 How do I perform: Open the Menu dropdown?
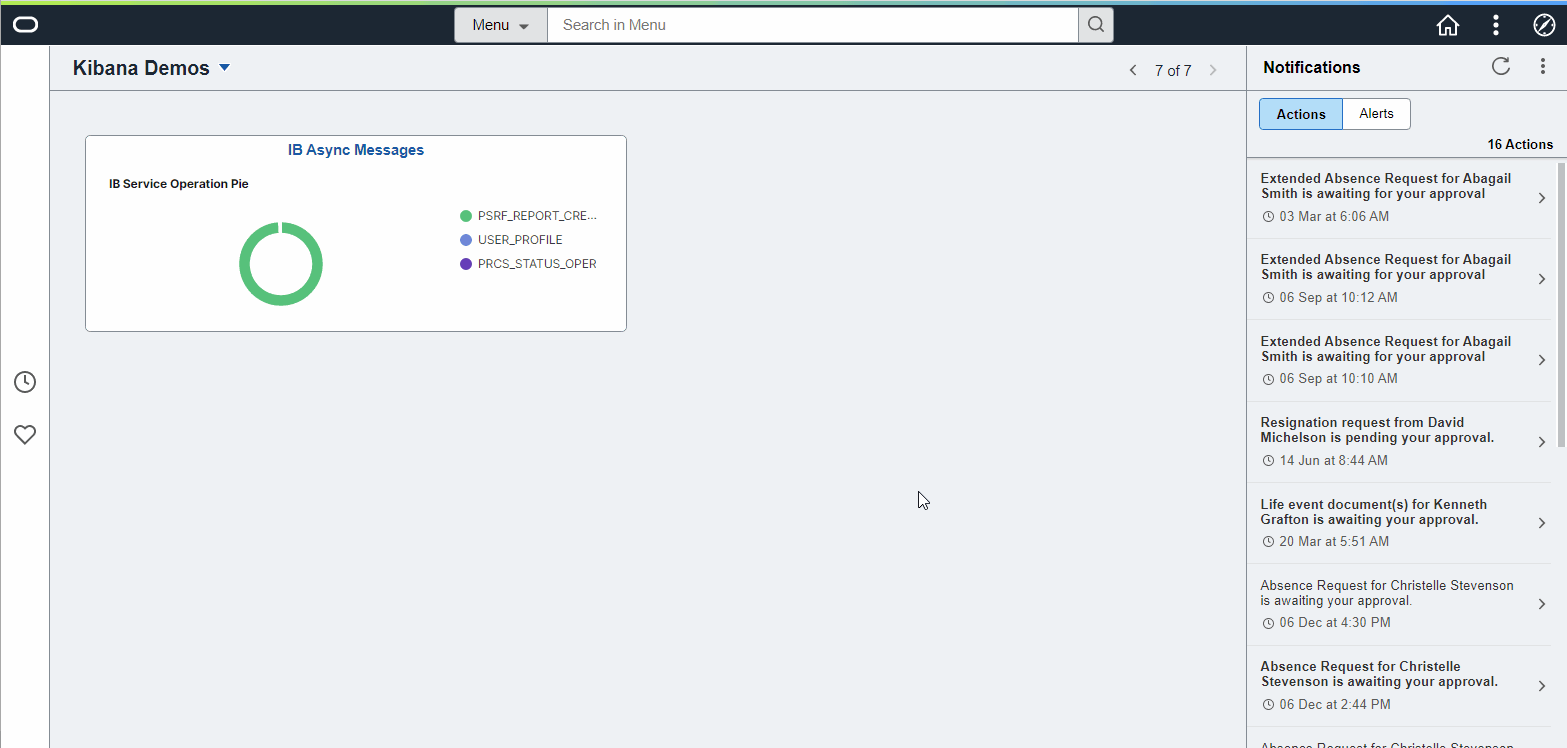click(x=501, y=25)
